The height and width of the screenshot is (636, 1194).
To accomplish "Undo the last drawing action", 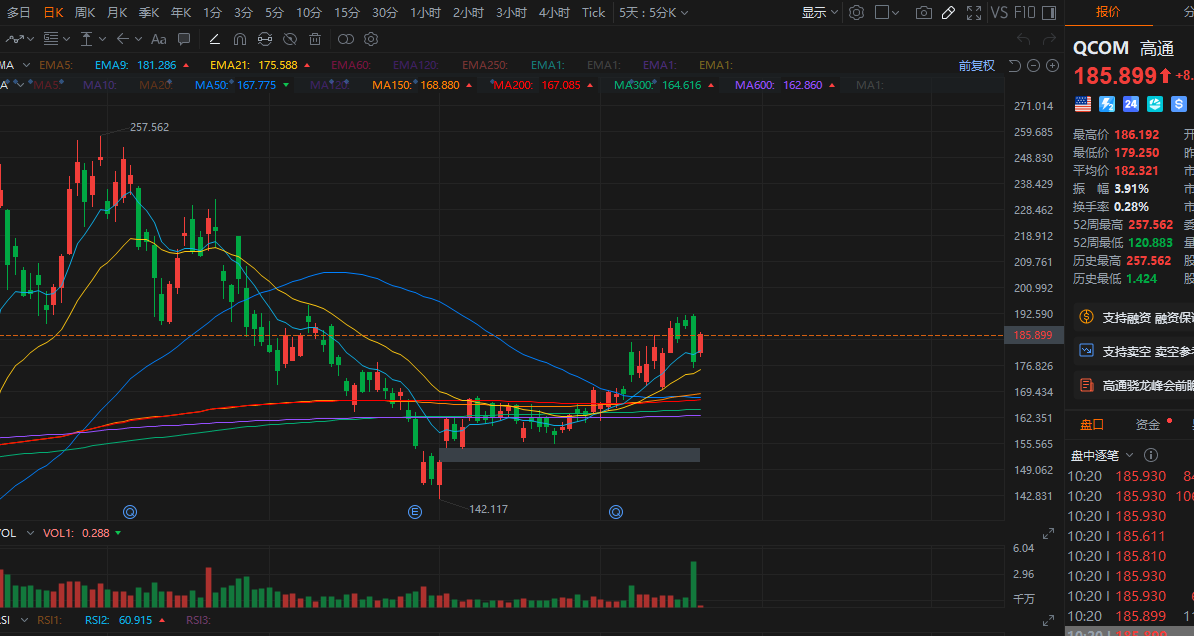I will 1023,39.
